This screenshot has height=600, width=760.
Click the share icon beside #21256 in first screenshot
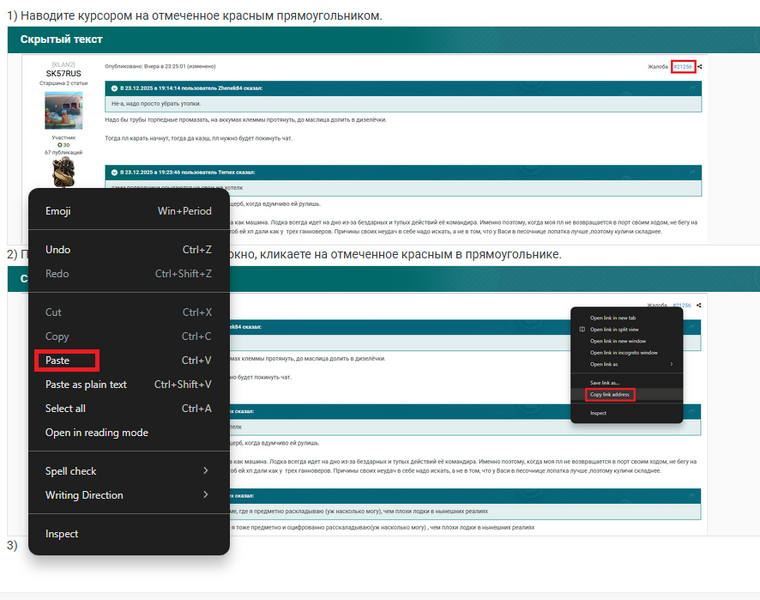(700, 67)
